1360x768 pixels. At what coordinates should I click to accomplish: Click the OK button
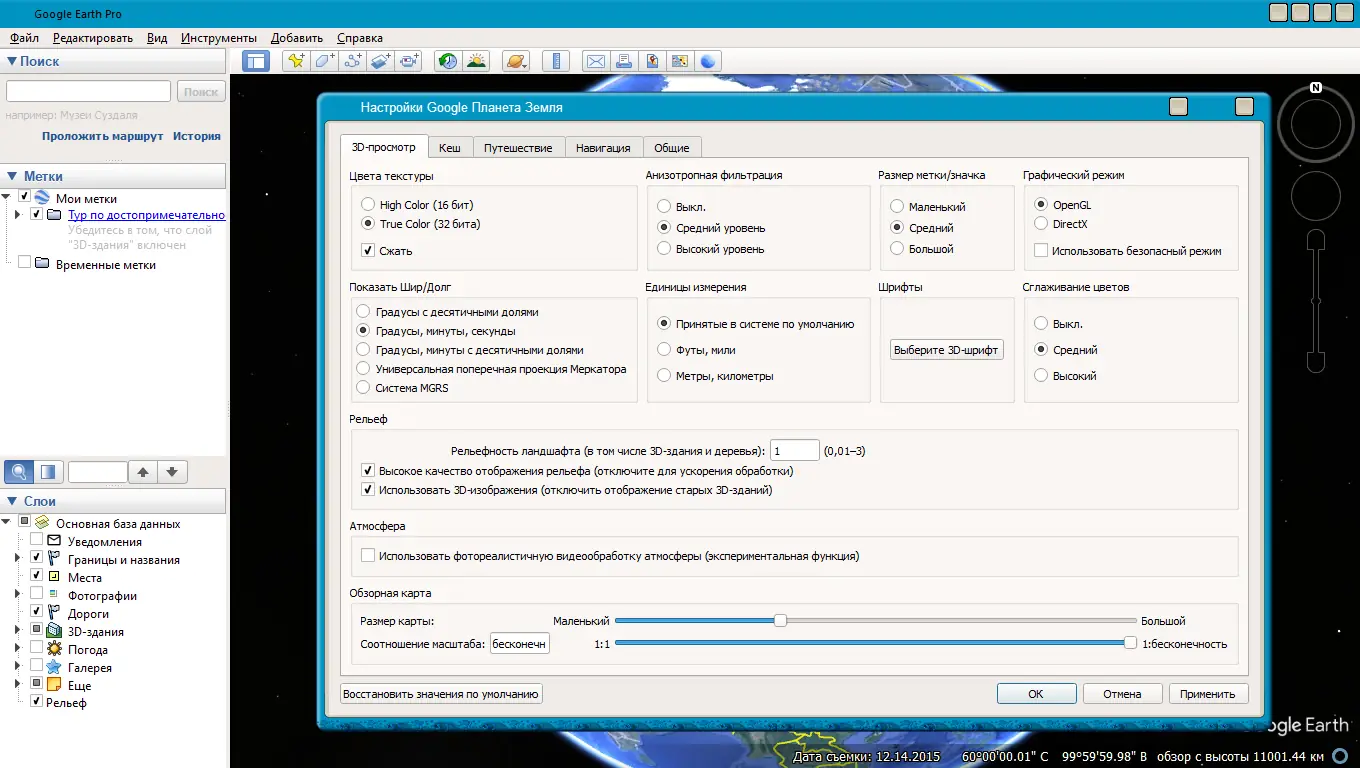(x=1036, y=694)
